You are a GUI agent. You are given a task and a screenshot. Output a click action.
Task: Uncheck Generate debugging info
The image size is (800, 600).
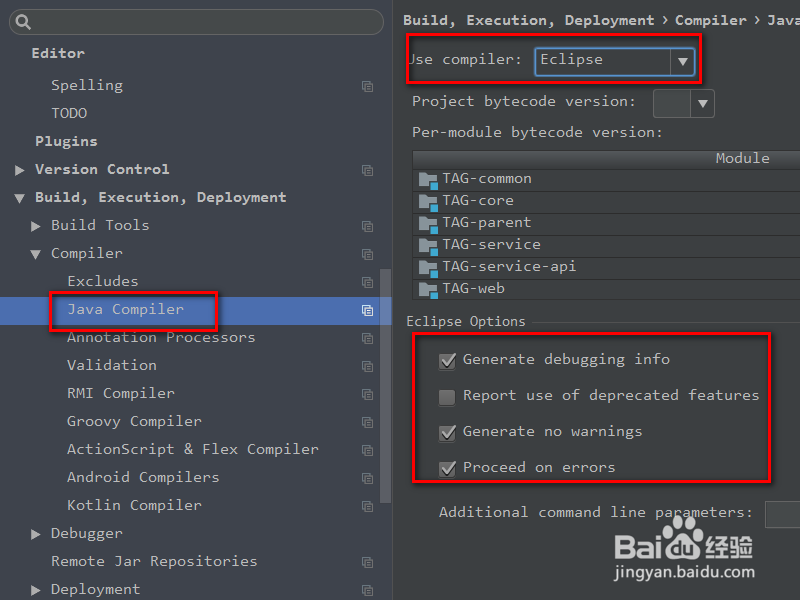[x=447, y=361]
